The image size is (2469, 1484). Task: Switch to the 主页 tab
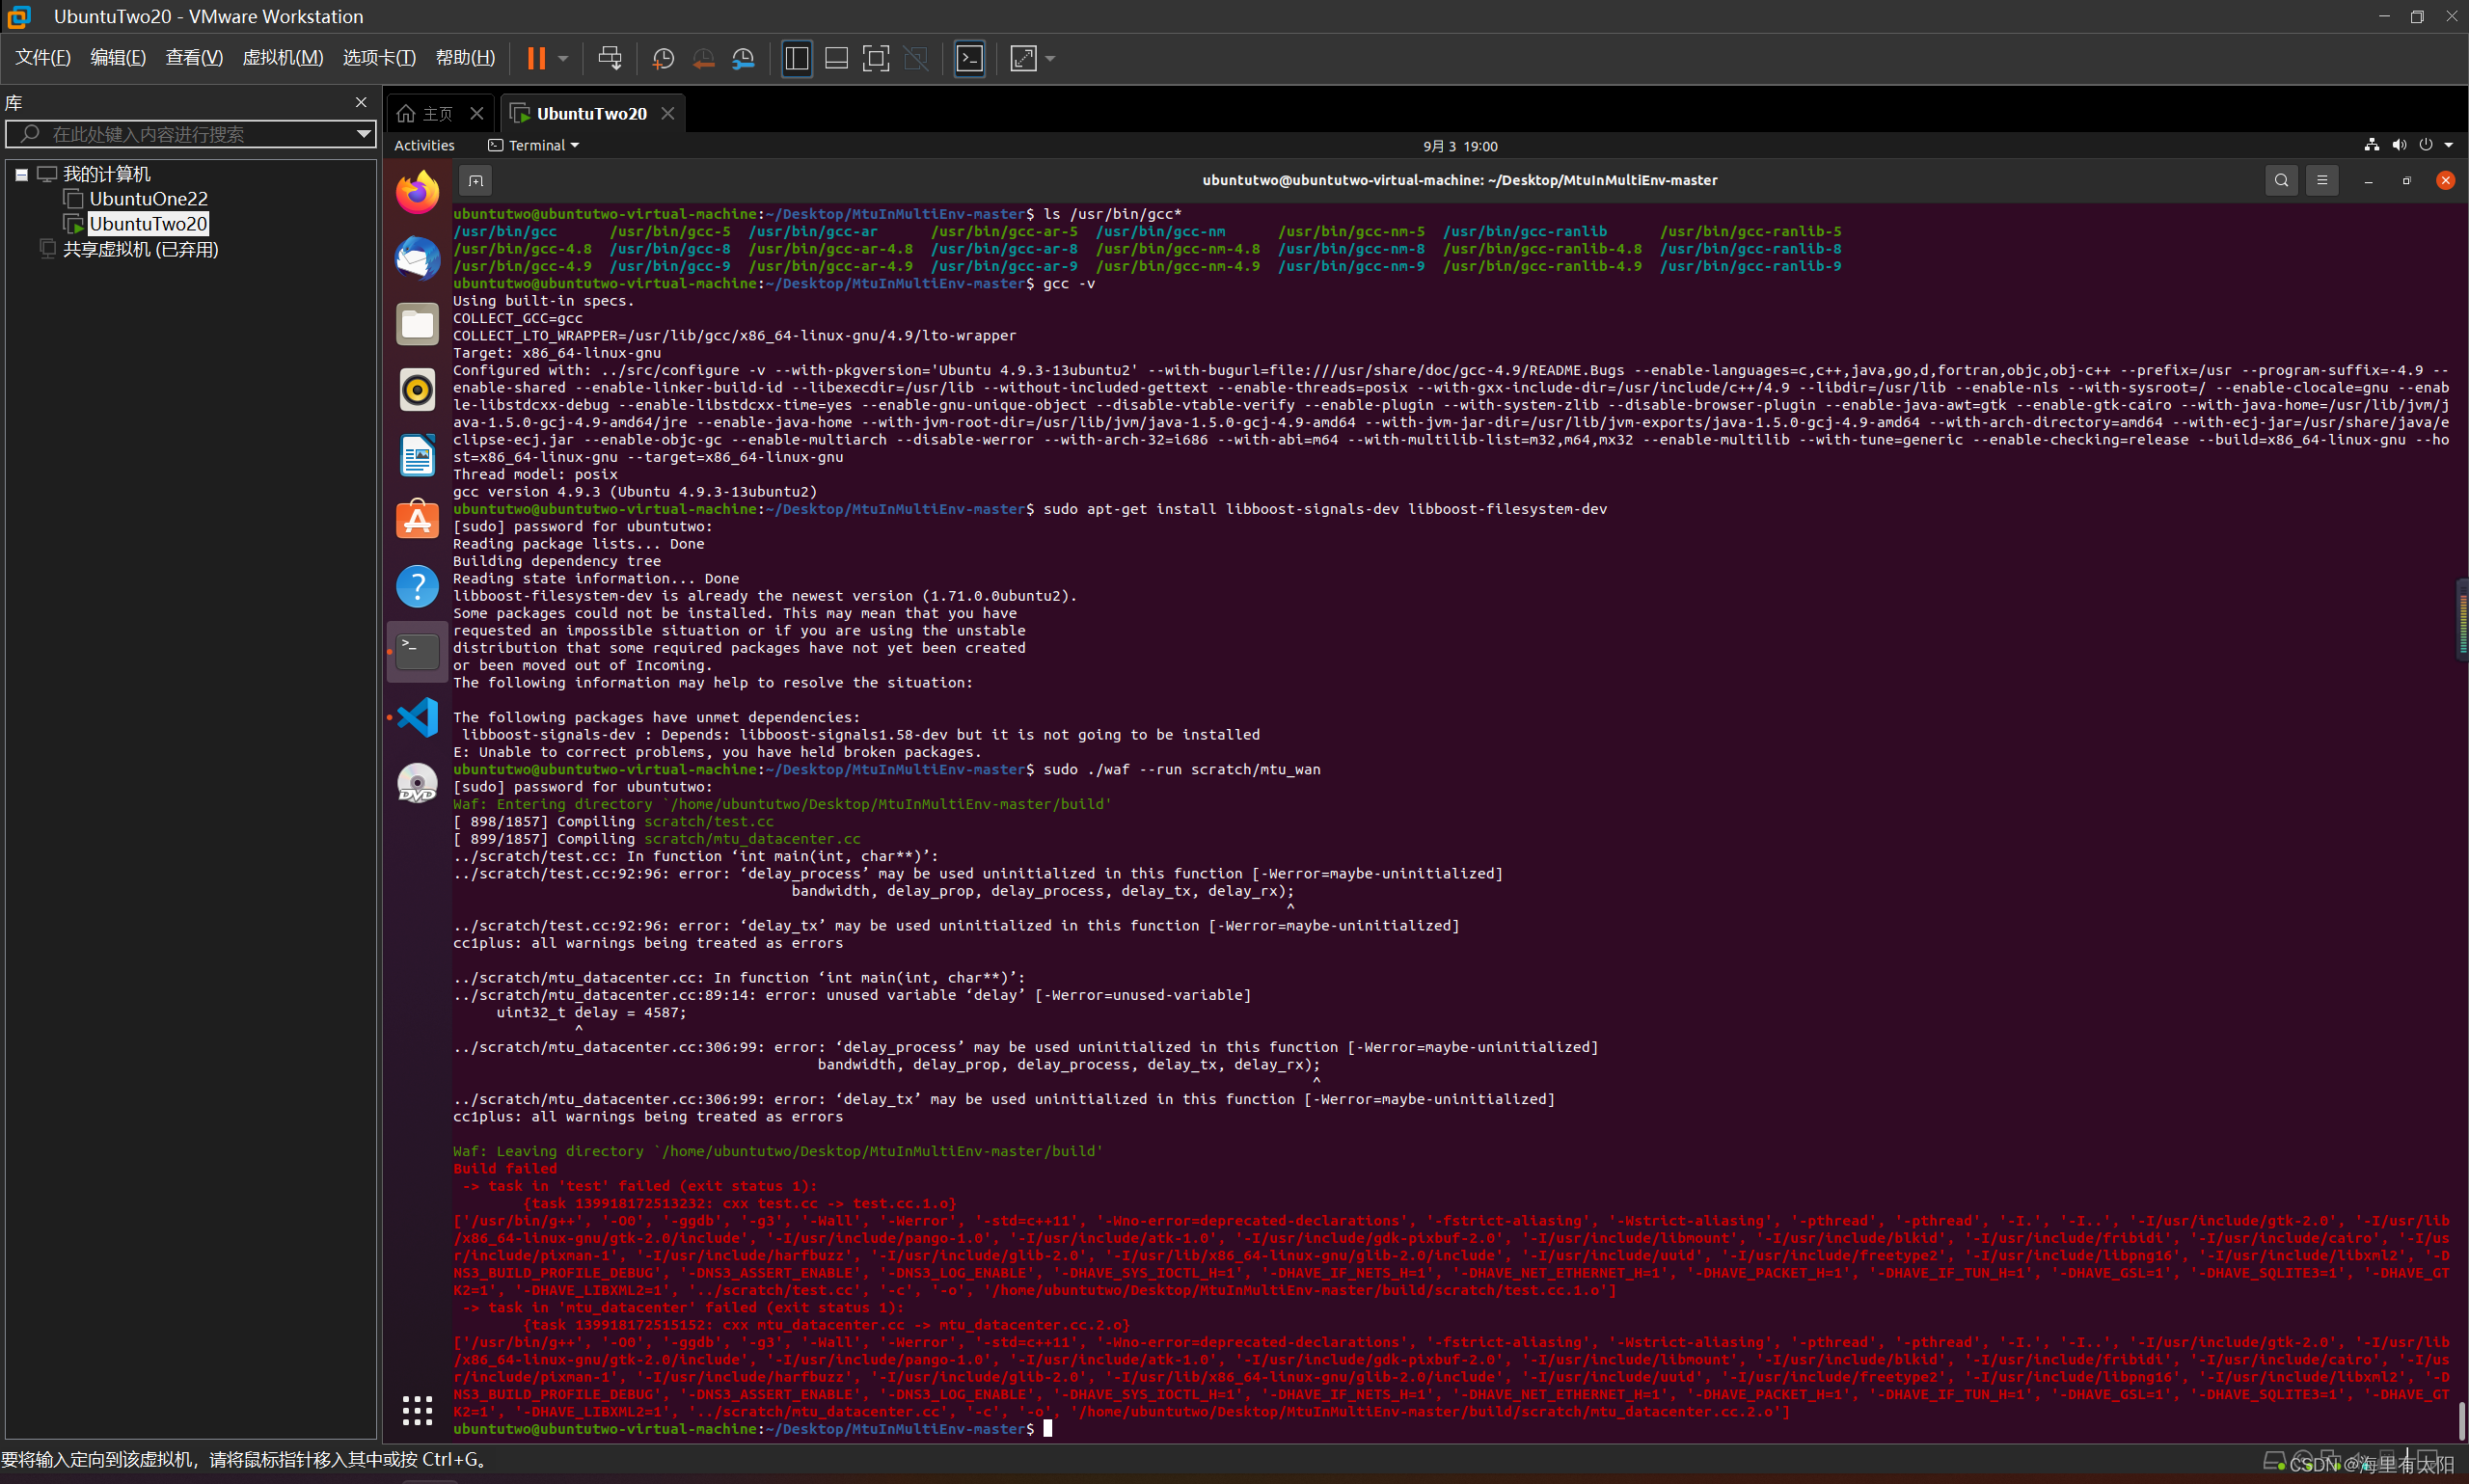[x=438, y=113]
